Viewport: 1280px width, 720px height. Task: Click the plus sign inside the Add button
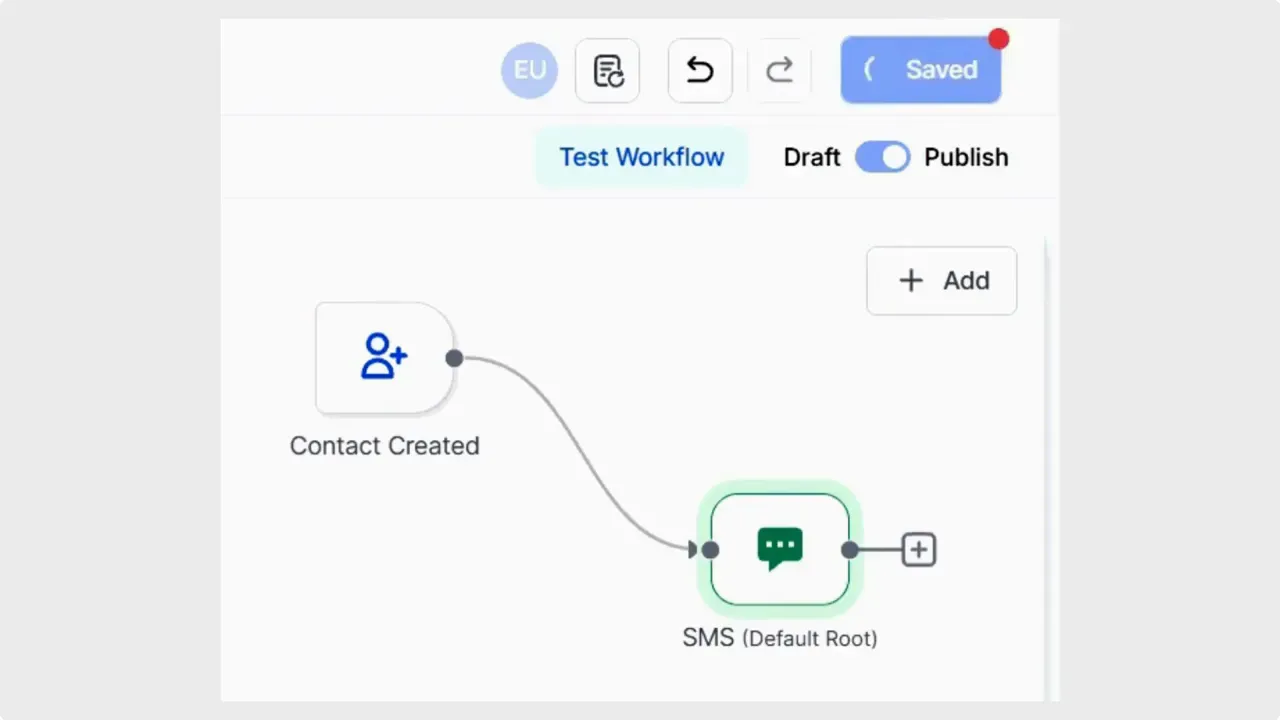coord(911,281)
